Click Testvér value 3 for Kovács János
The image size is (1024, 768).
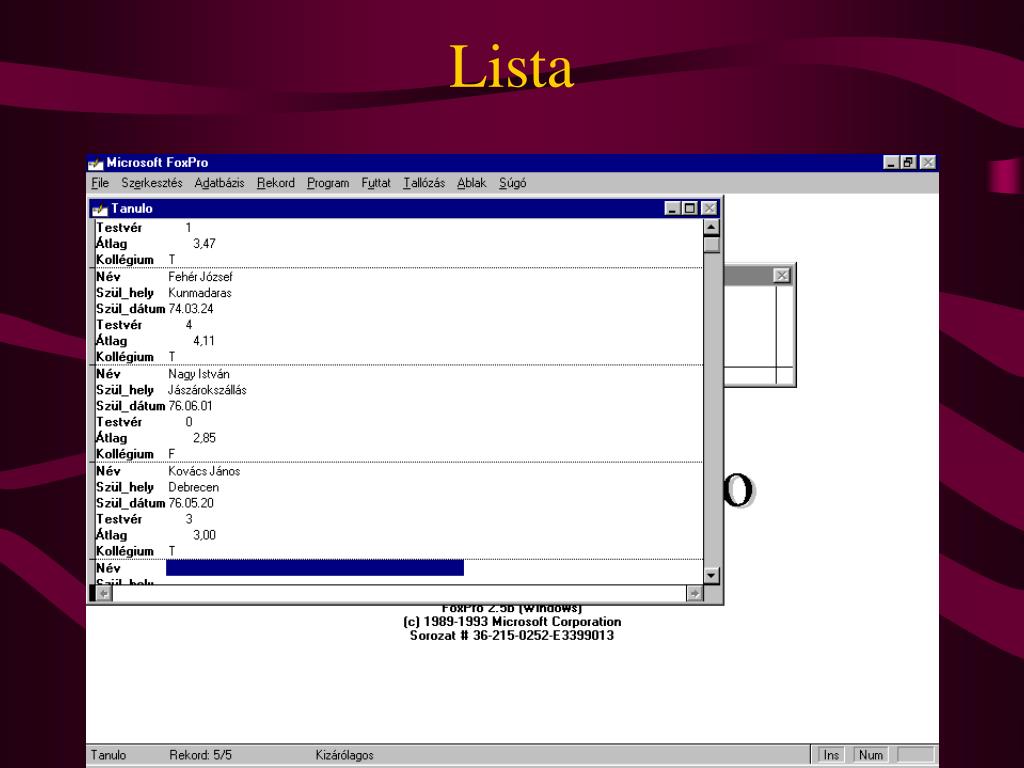(189, 519)
